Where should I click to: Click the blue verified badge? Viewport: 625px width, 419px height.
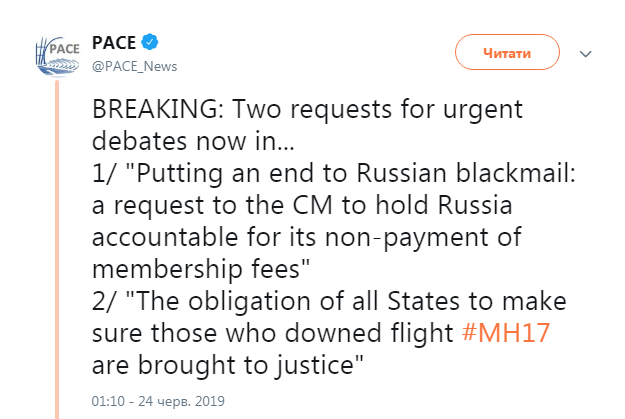click(x=150, y=43)
